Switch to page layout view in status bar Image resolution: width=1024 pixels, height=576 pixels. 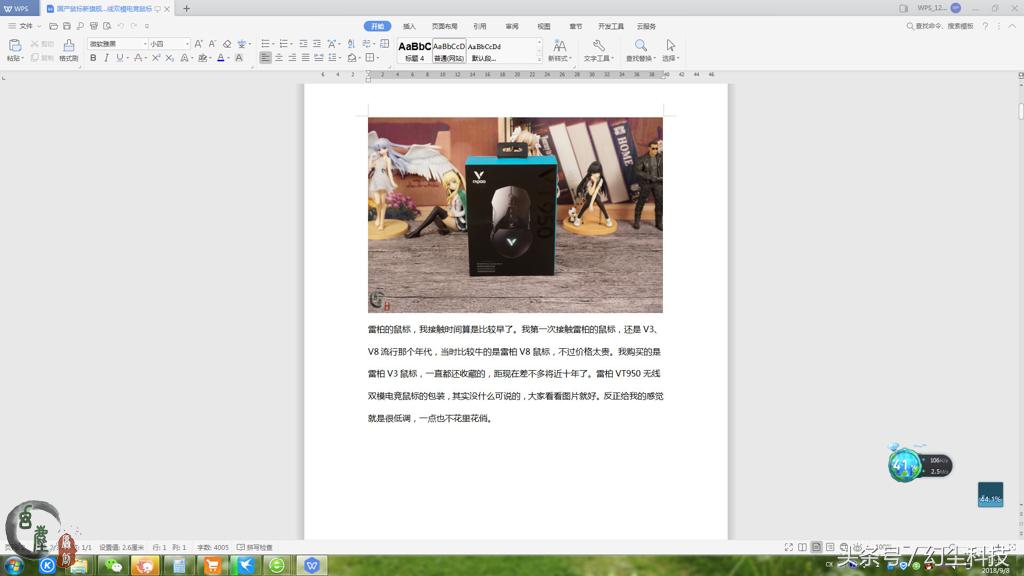click(x=816, y=547)
